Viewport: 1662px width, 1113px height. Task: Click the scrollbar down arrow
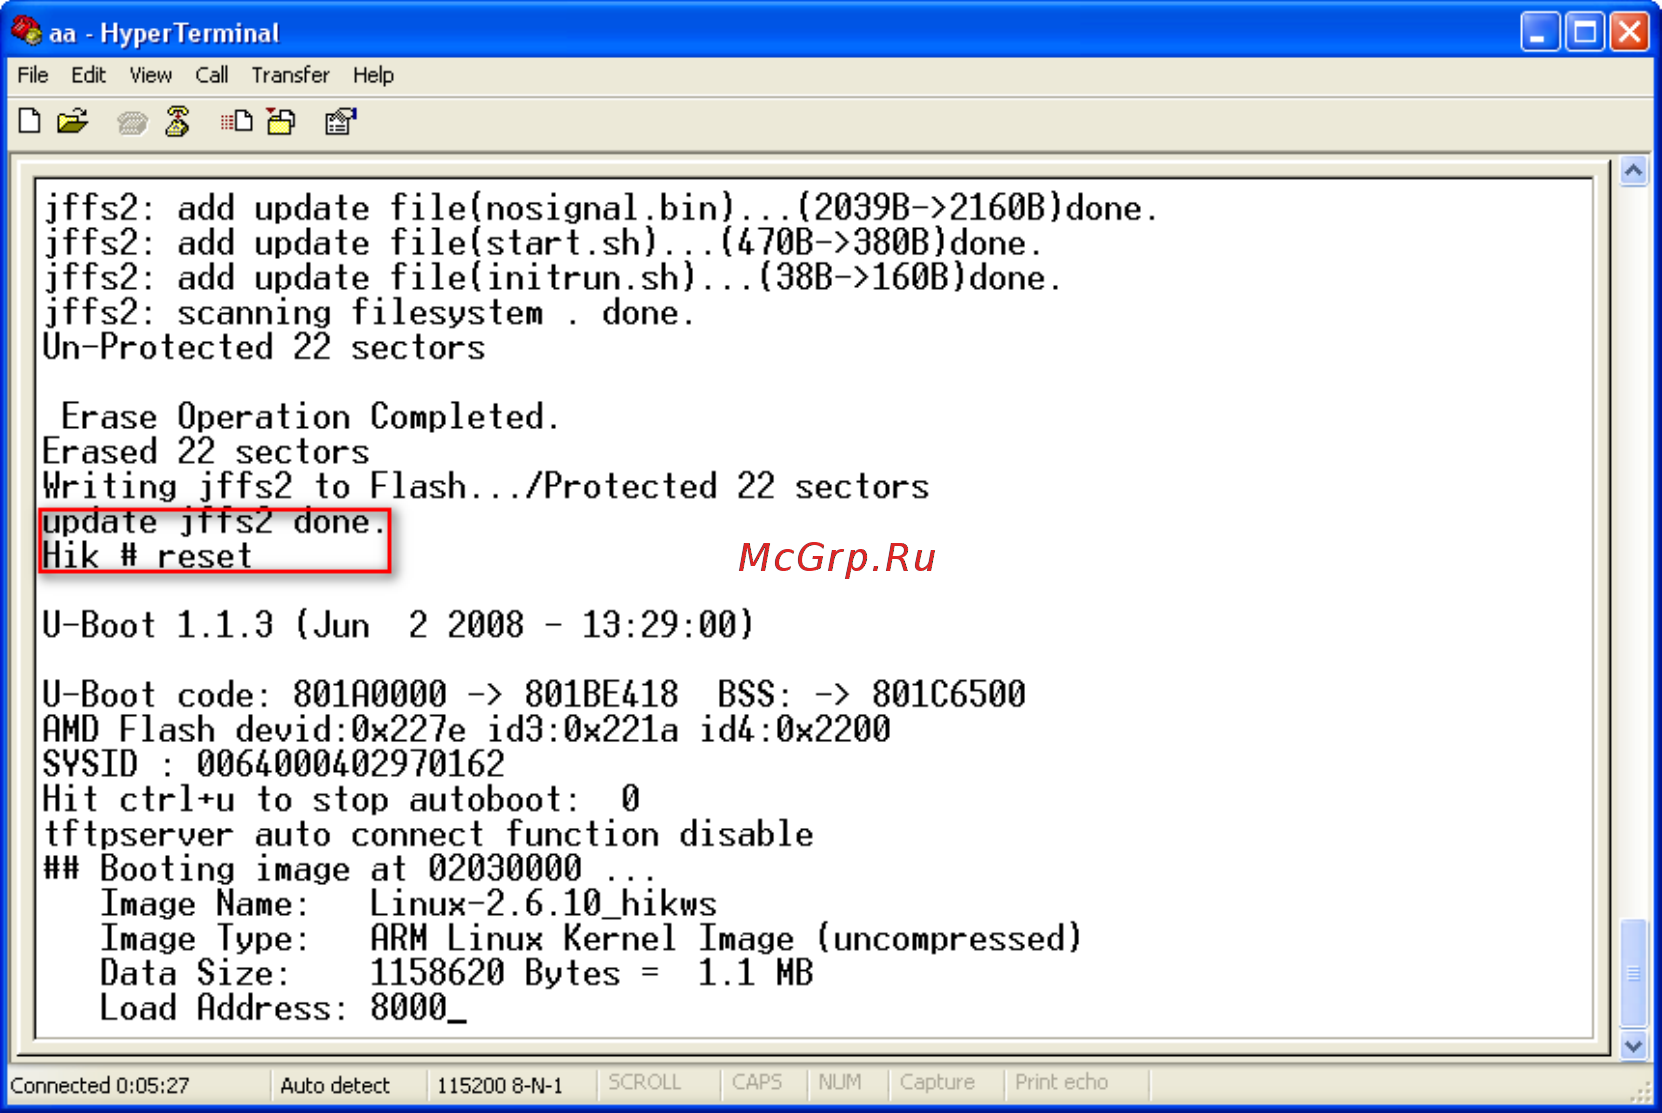coord(1633,1046)
